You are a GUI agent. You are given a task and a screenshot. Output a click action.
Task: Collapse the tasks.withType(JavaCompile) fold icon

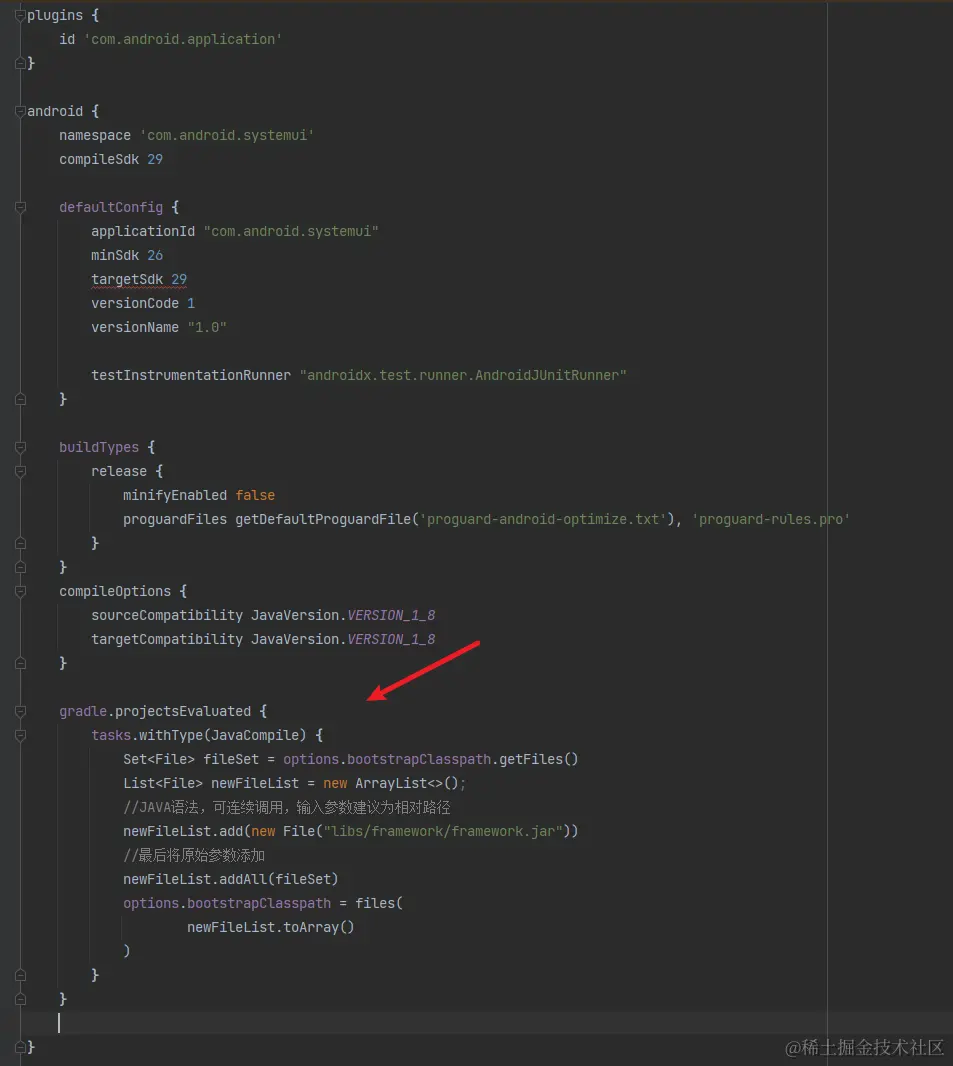click(22, 735)
